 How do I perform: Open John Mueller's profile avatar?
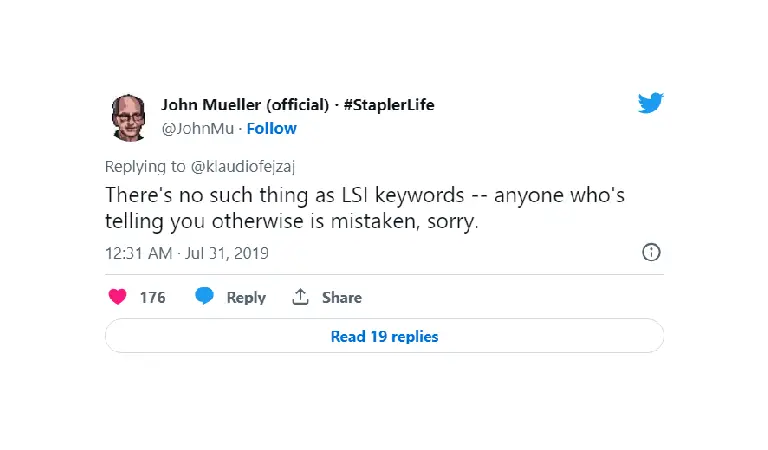point(129,118)
